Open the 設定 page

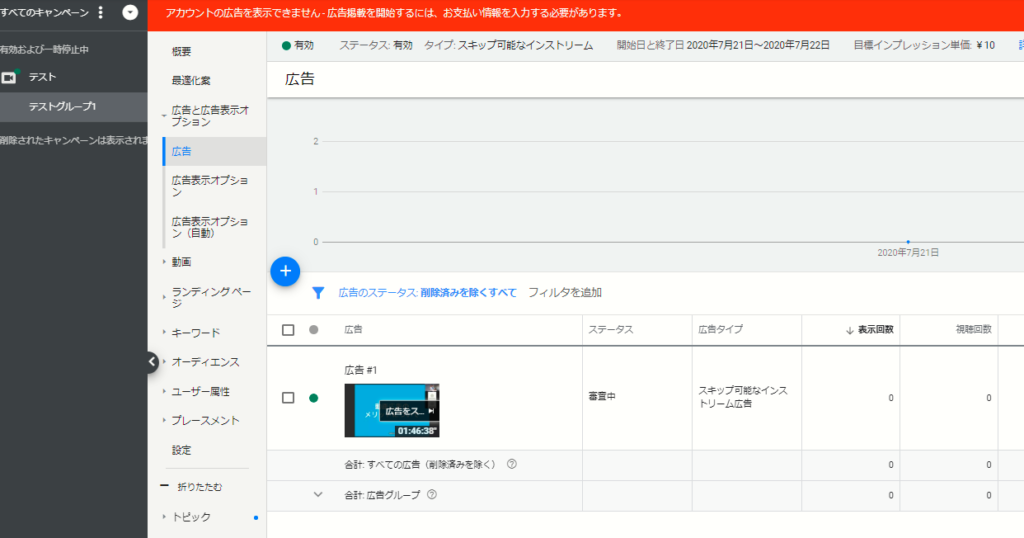pos(182,451)
